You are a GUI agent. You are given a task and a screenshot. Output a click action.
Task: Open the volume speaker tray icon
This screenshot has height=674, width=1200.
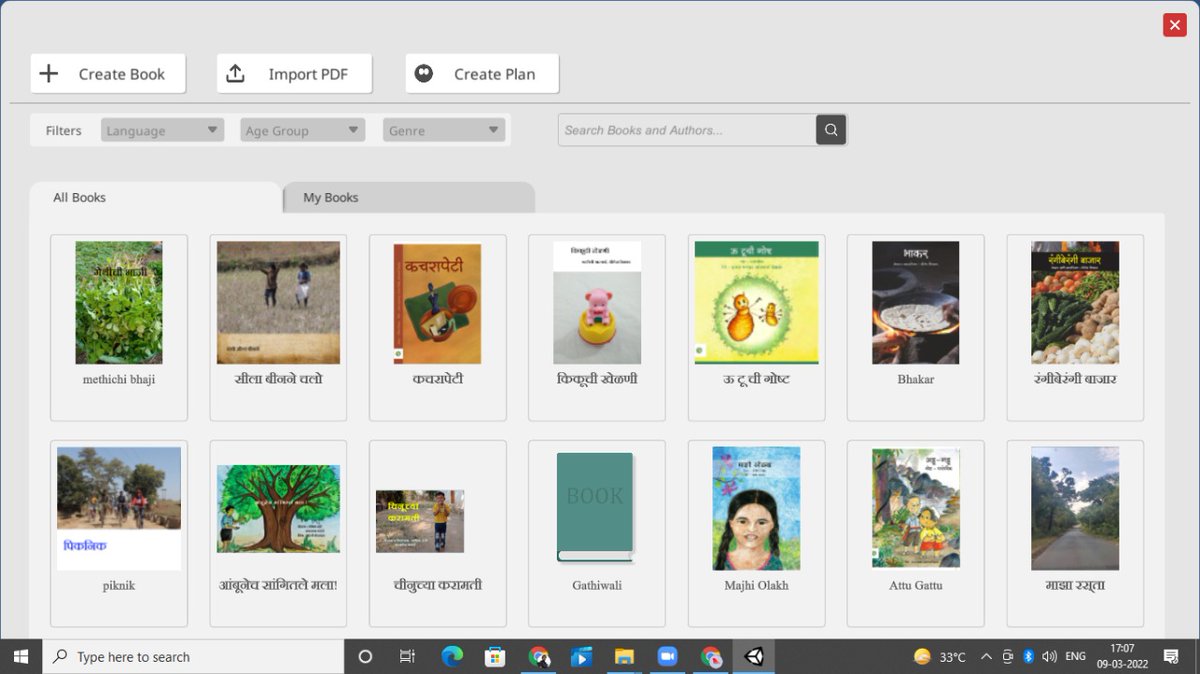1049,657
